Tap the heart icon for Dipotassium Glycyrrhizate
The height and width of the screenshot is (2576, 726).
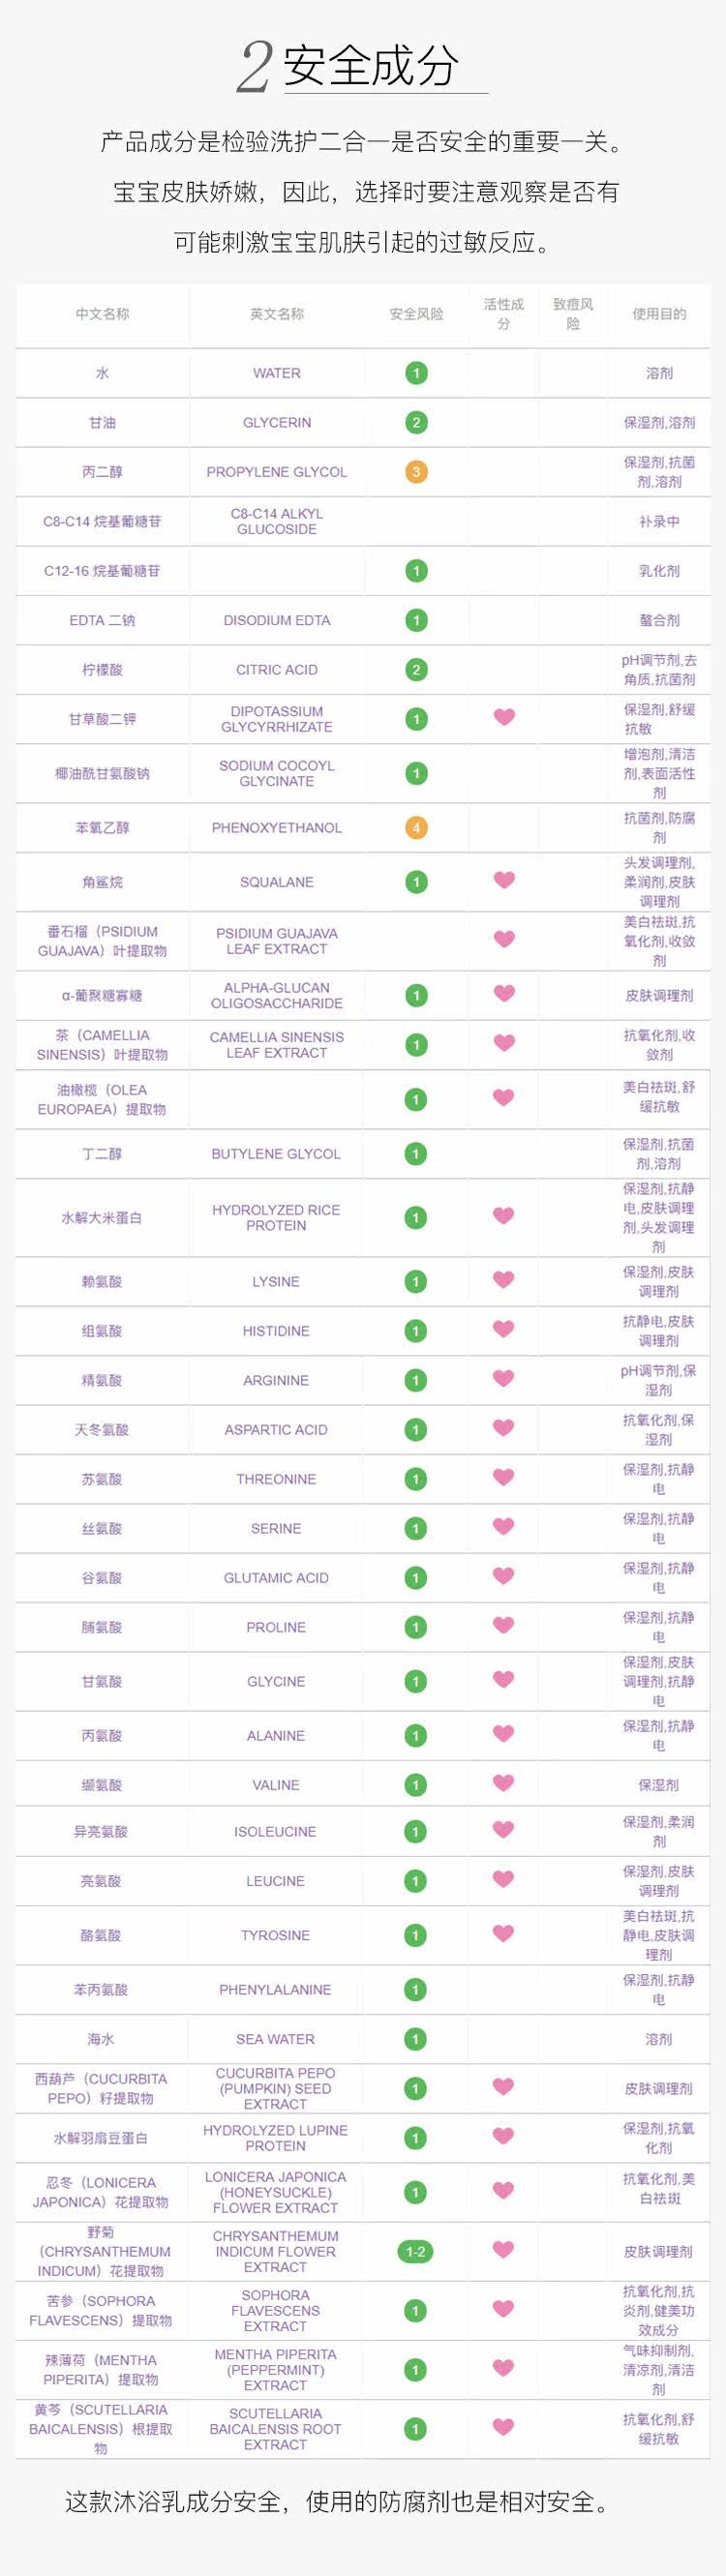504,717
